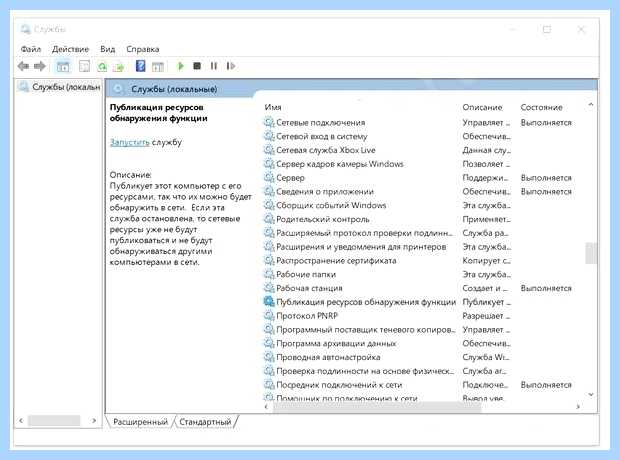
Task: Pause the service with the pause button
Action: coord(214,66)
